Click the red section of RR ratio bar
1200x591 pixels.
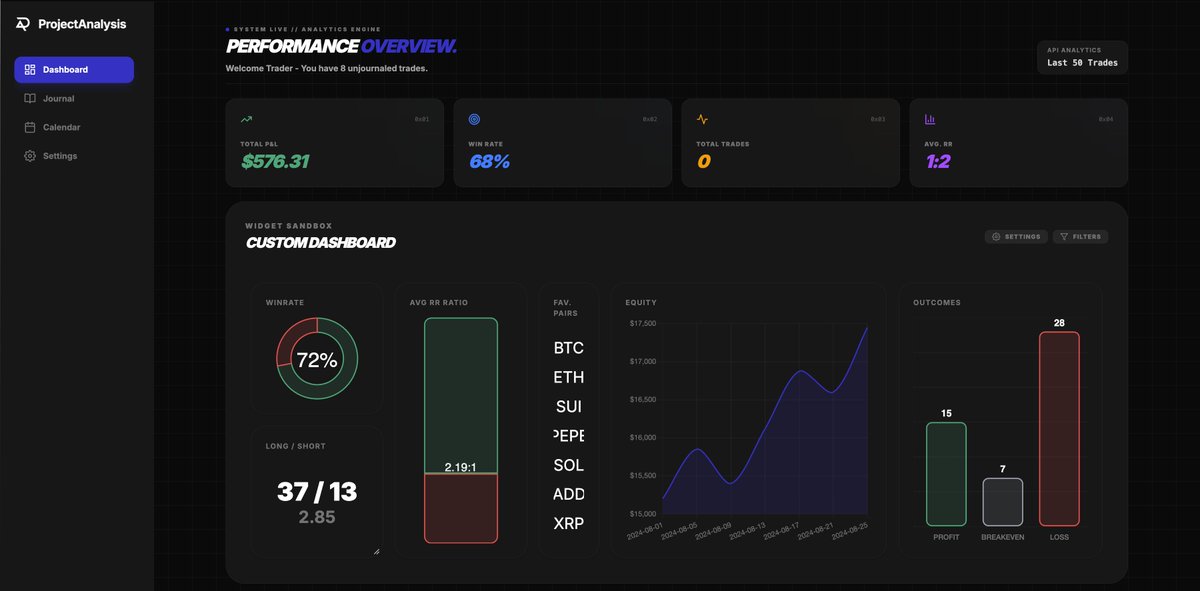[x=461, y=508]
